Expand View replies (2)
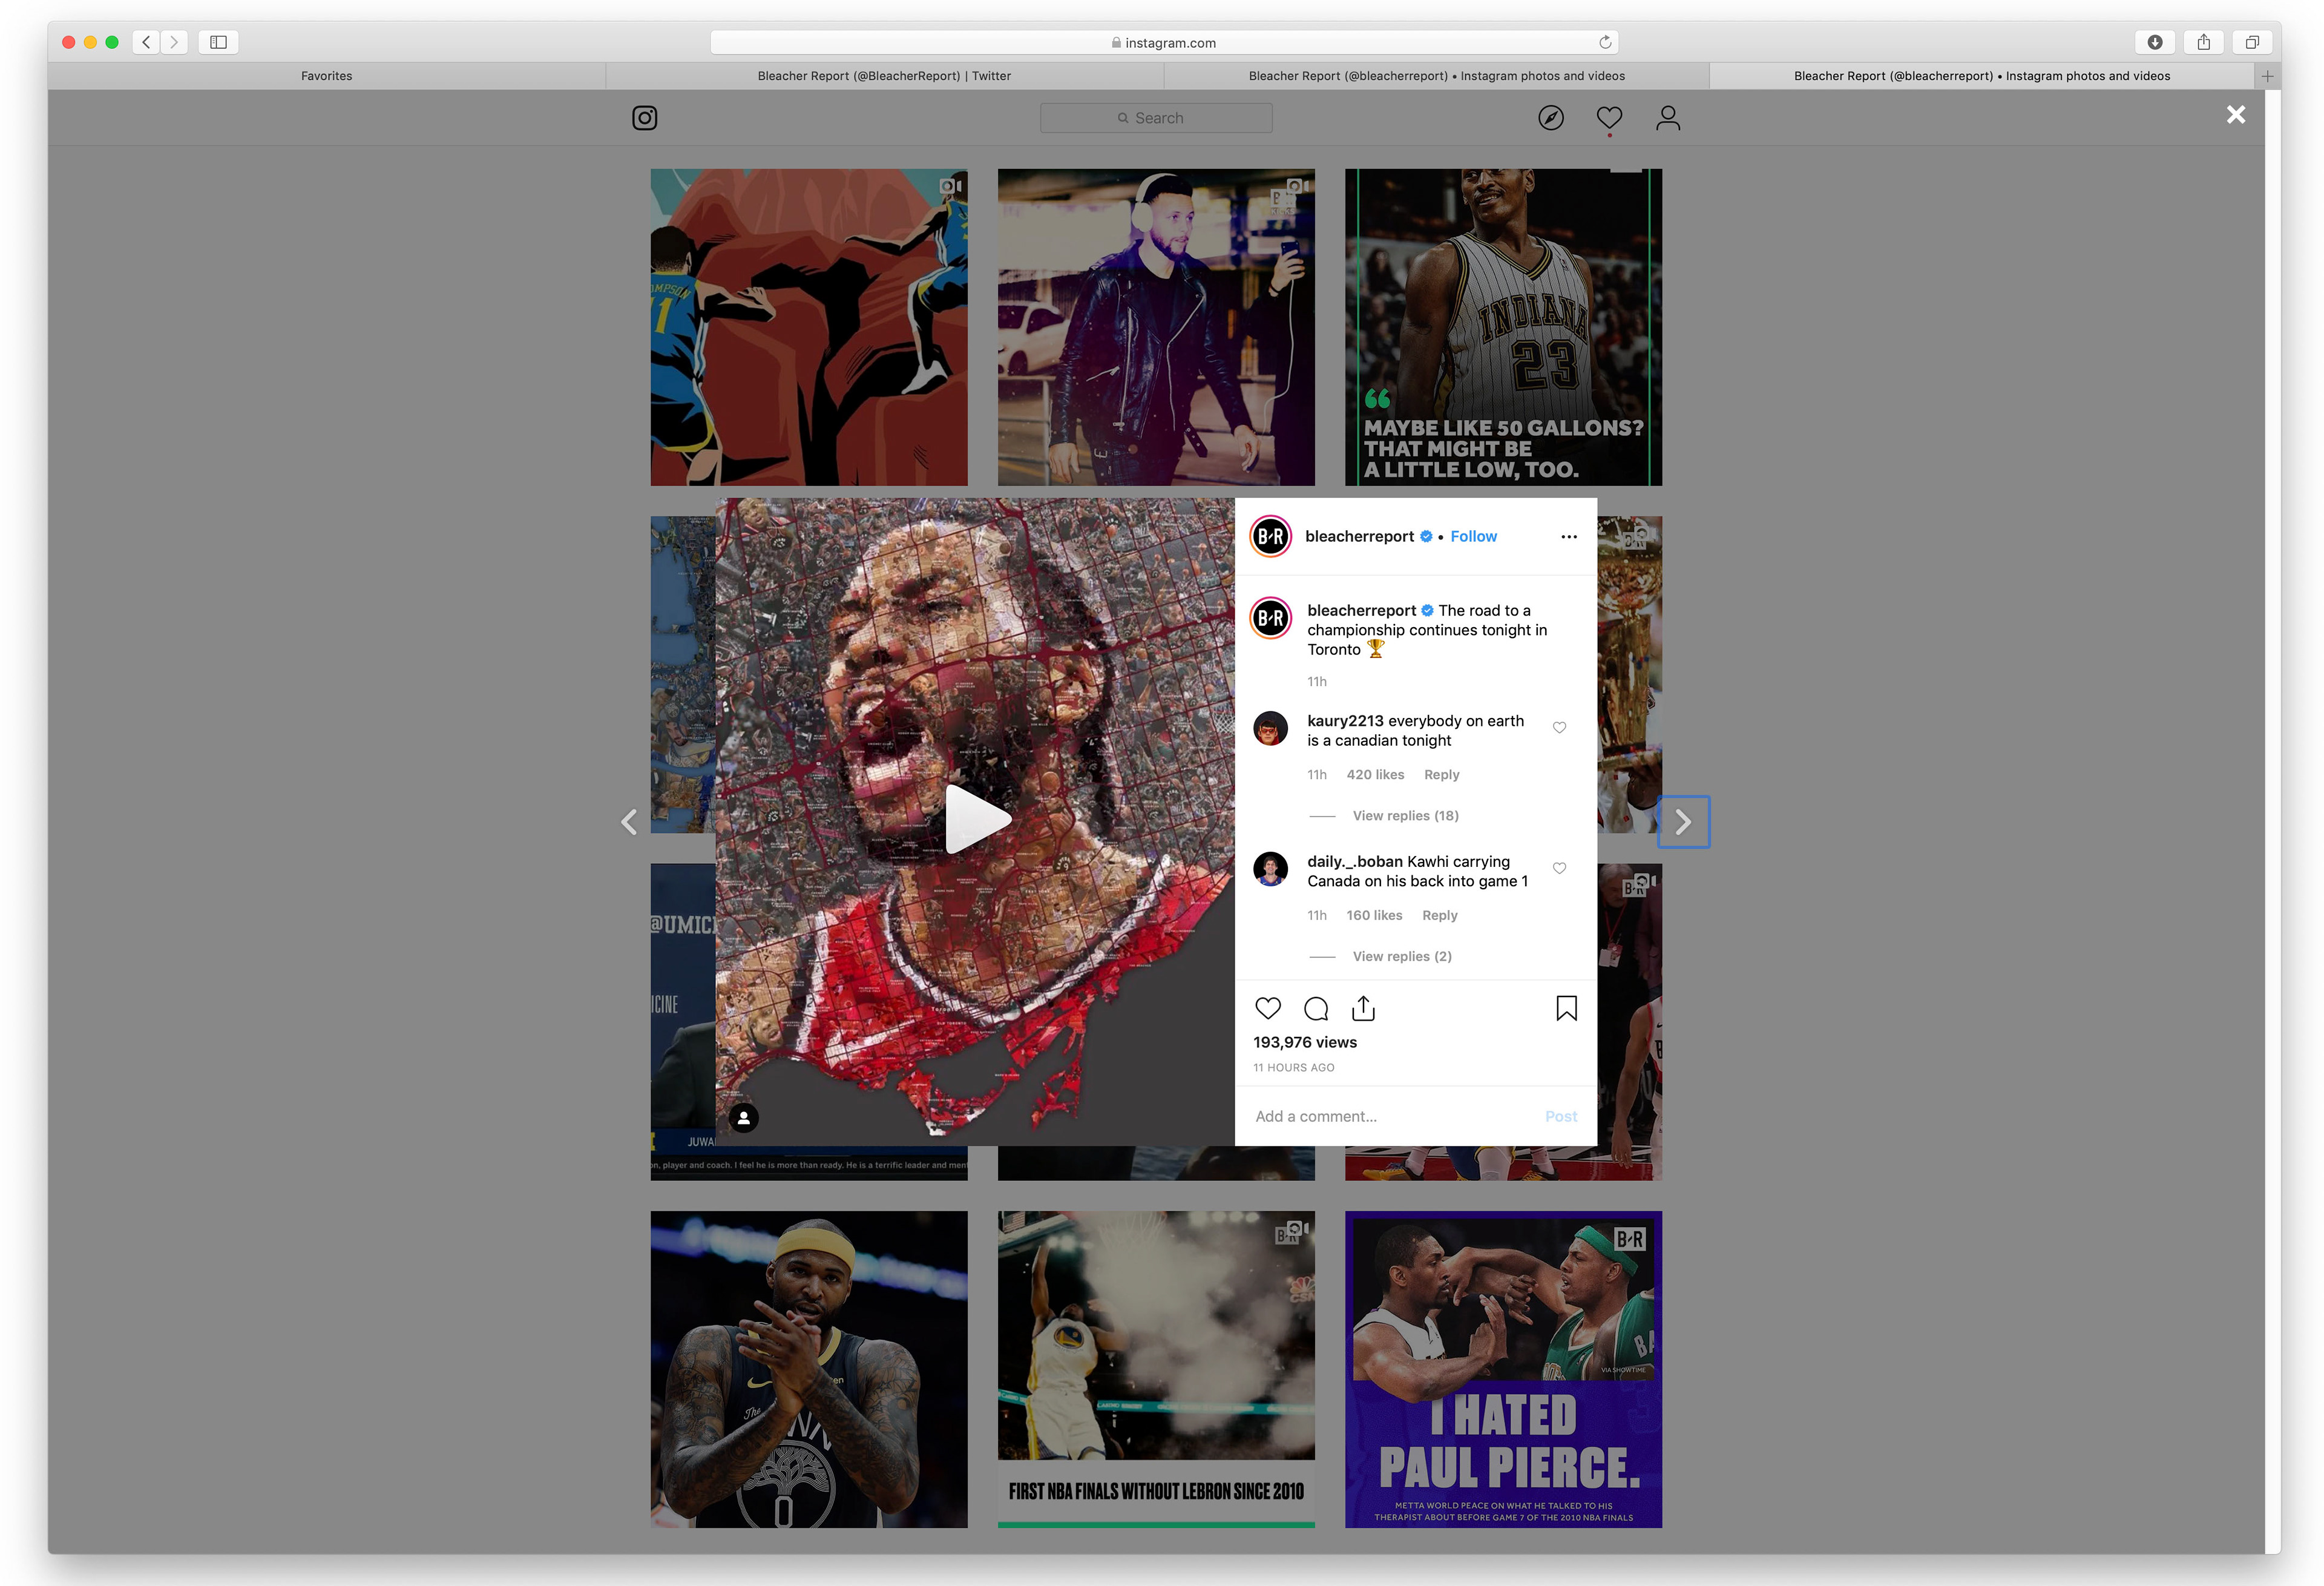The image size is (2324, 1586). pyautogui.click(x=1402, y=956)
